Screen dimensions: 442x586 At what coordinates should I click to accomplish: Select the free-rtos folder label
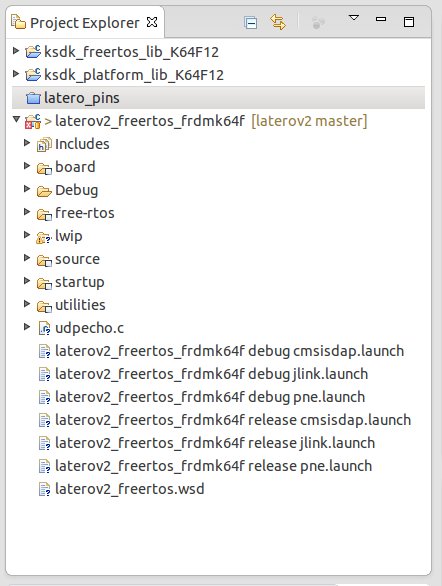85,213
